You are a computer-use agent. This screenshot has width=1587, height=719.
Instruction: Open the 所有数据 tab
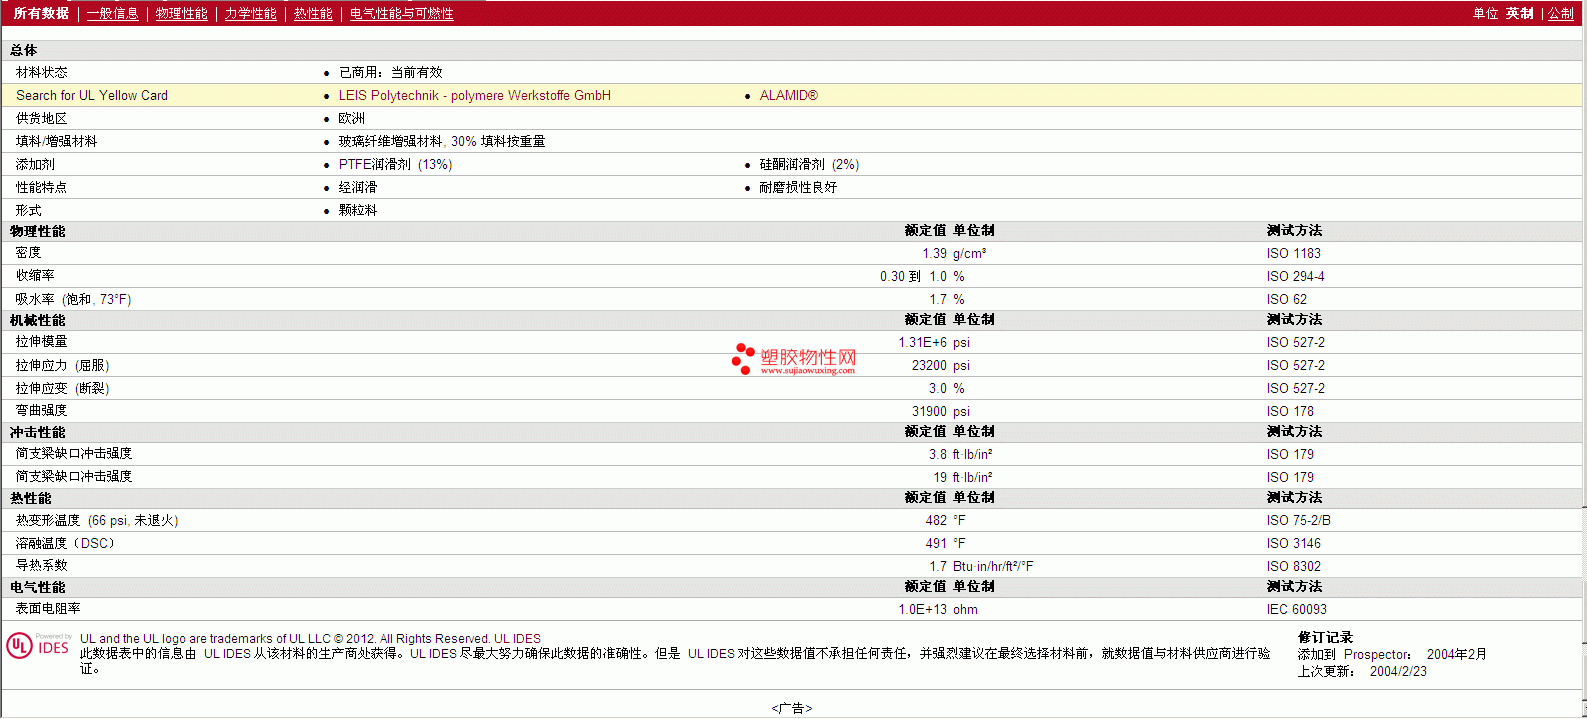tap(41, 13)
